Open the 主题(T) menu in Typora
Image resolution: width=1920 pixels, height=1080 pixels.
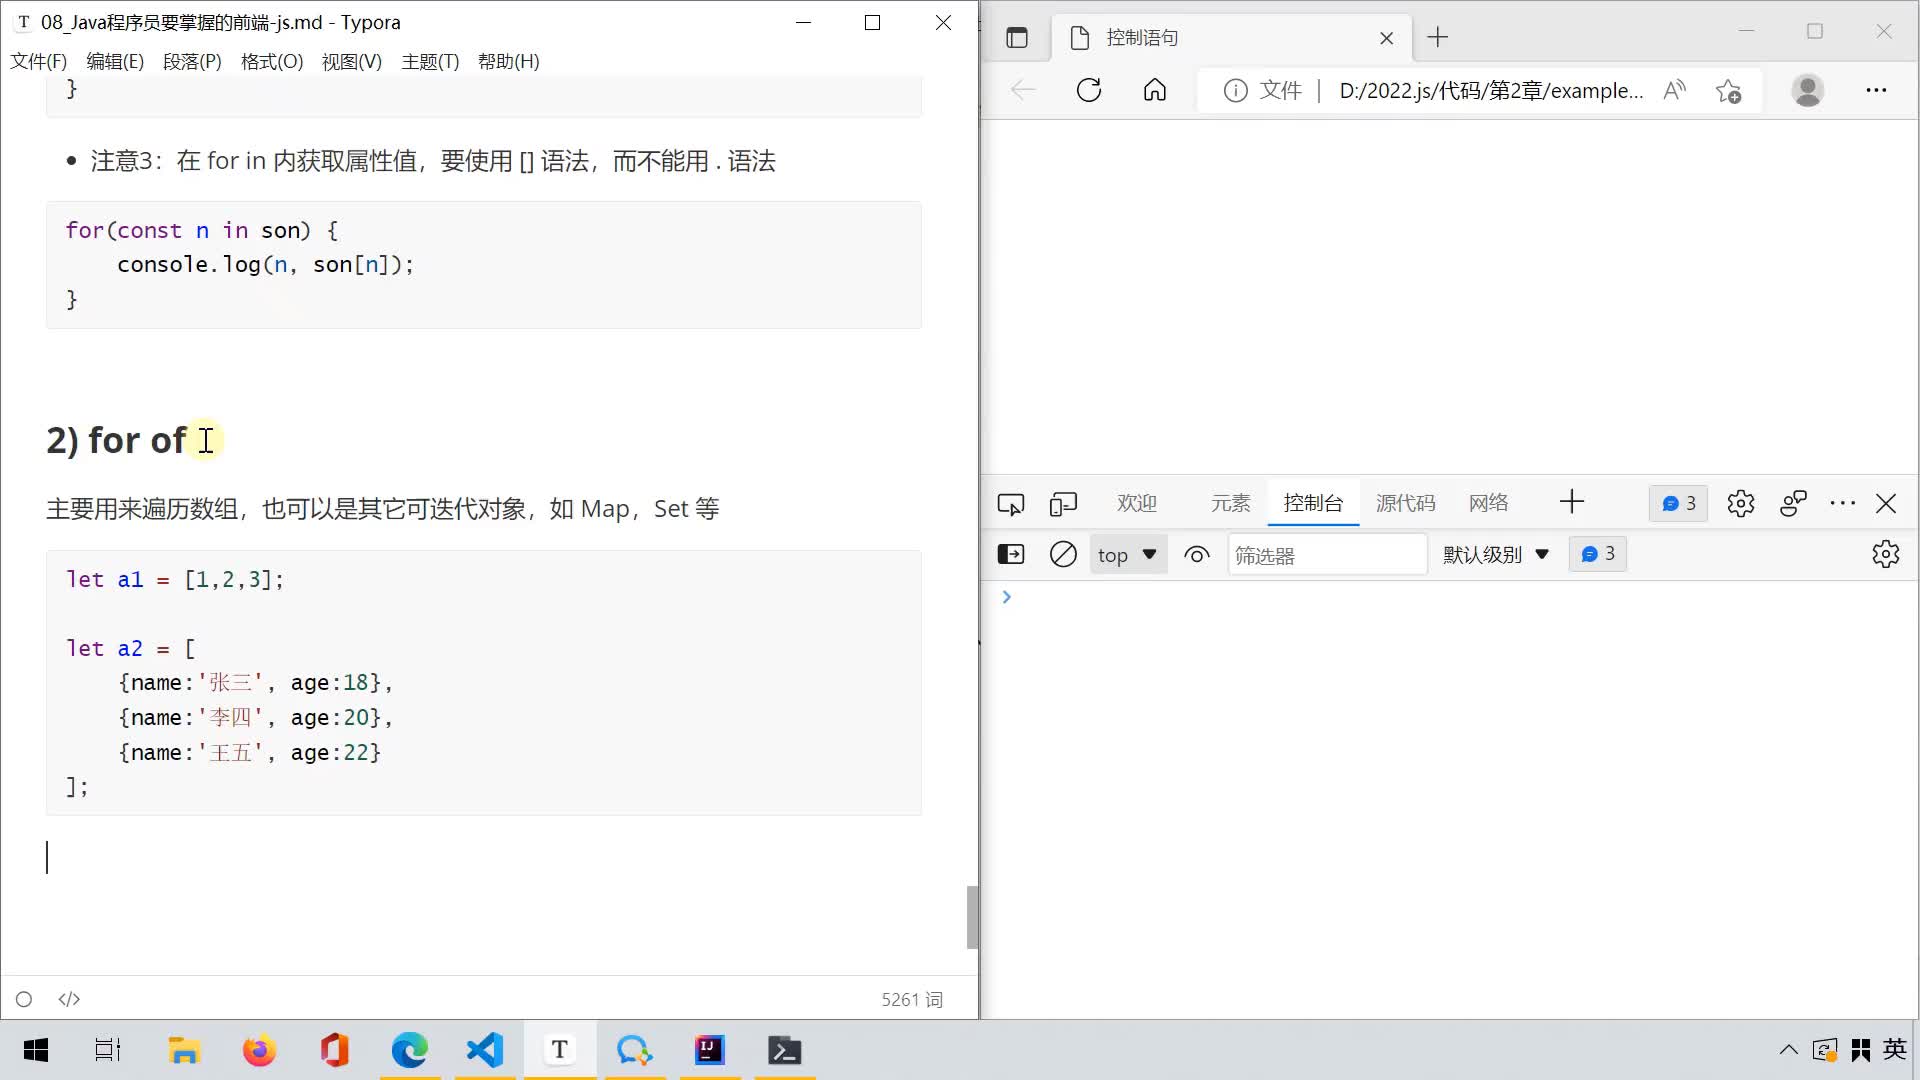pos(430,62)
